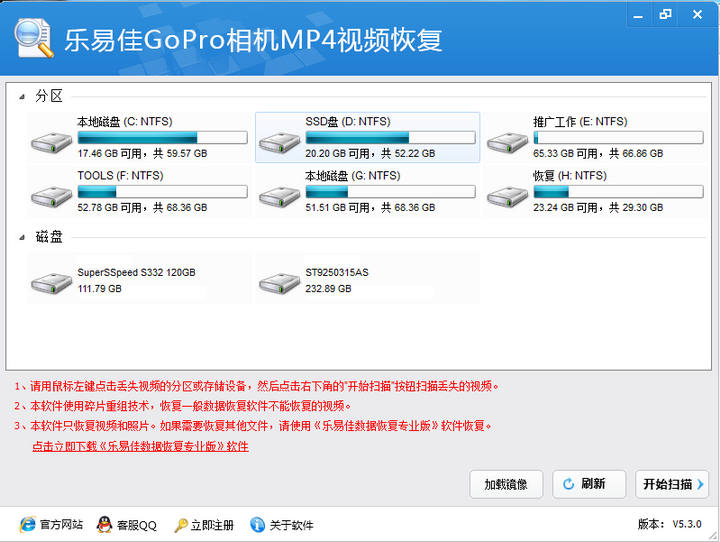This screenshot has height=542, width=720.
Task: Click the size text 111.79 GB
Action: pos(100,289)
